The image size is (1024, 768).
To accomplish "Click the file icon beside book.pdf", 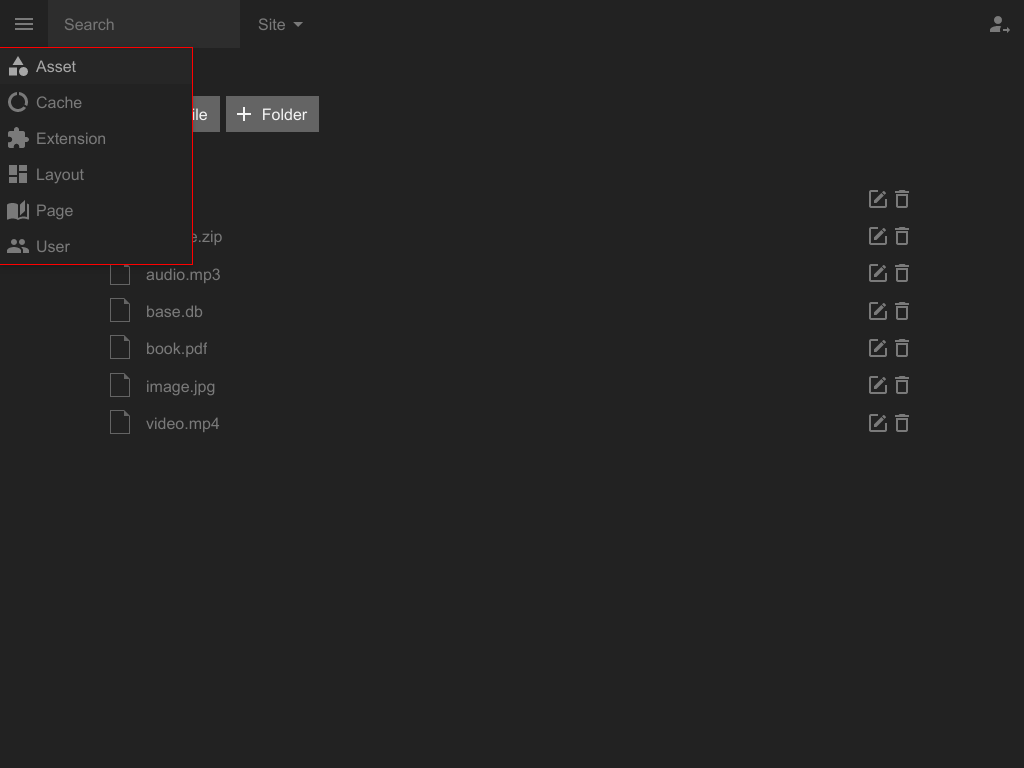I will coord(120,348).
